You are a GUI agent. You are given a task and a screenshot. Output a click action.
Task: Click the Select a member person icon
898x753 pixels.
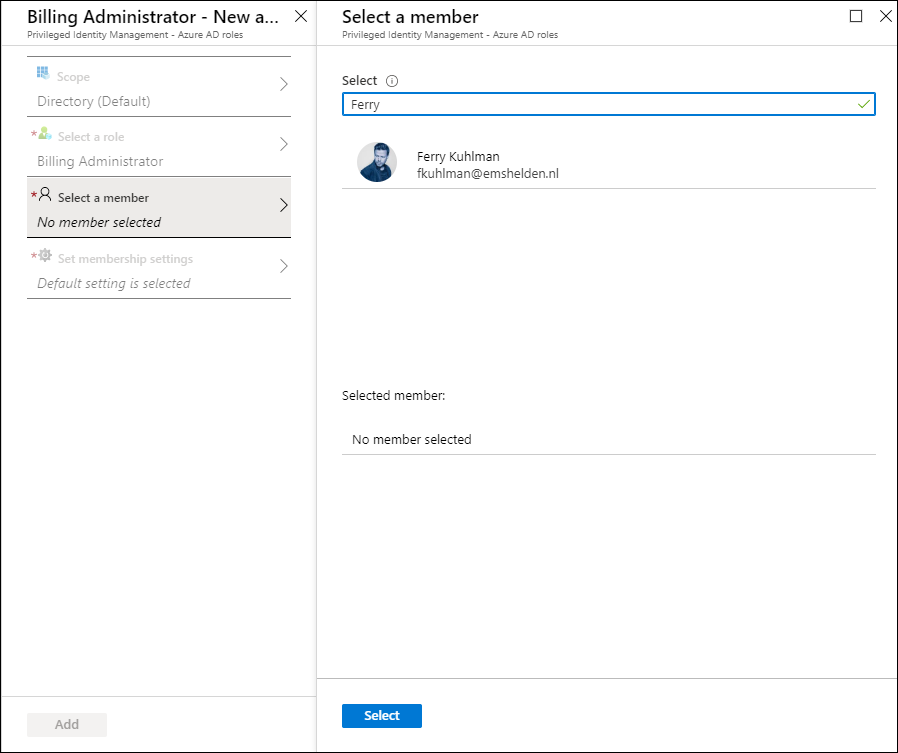pyautogui.click(x=45, y=194)
